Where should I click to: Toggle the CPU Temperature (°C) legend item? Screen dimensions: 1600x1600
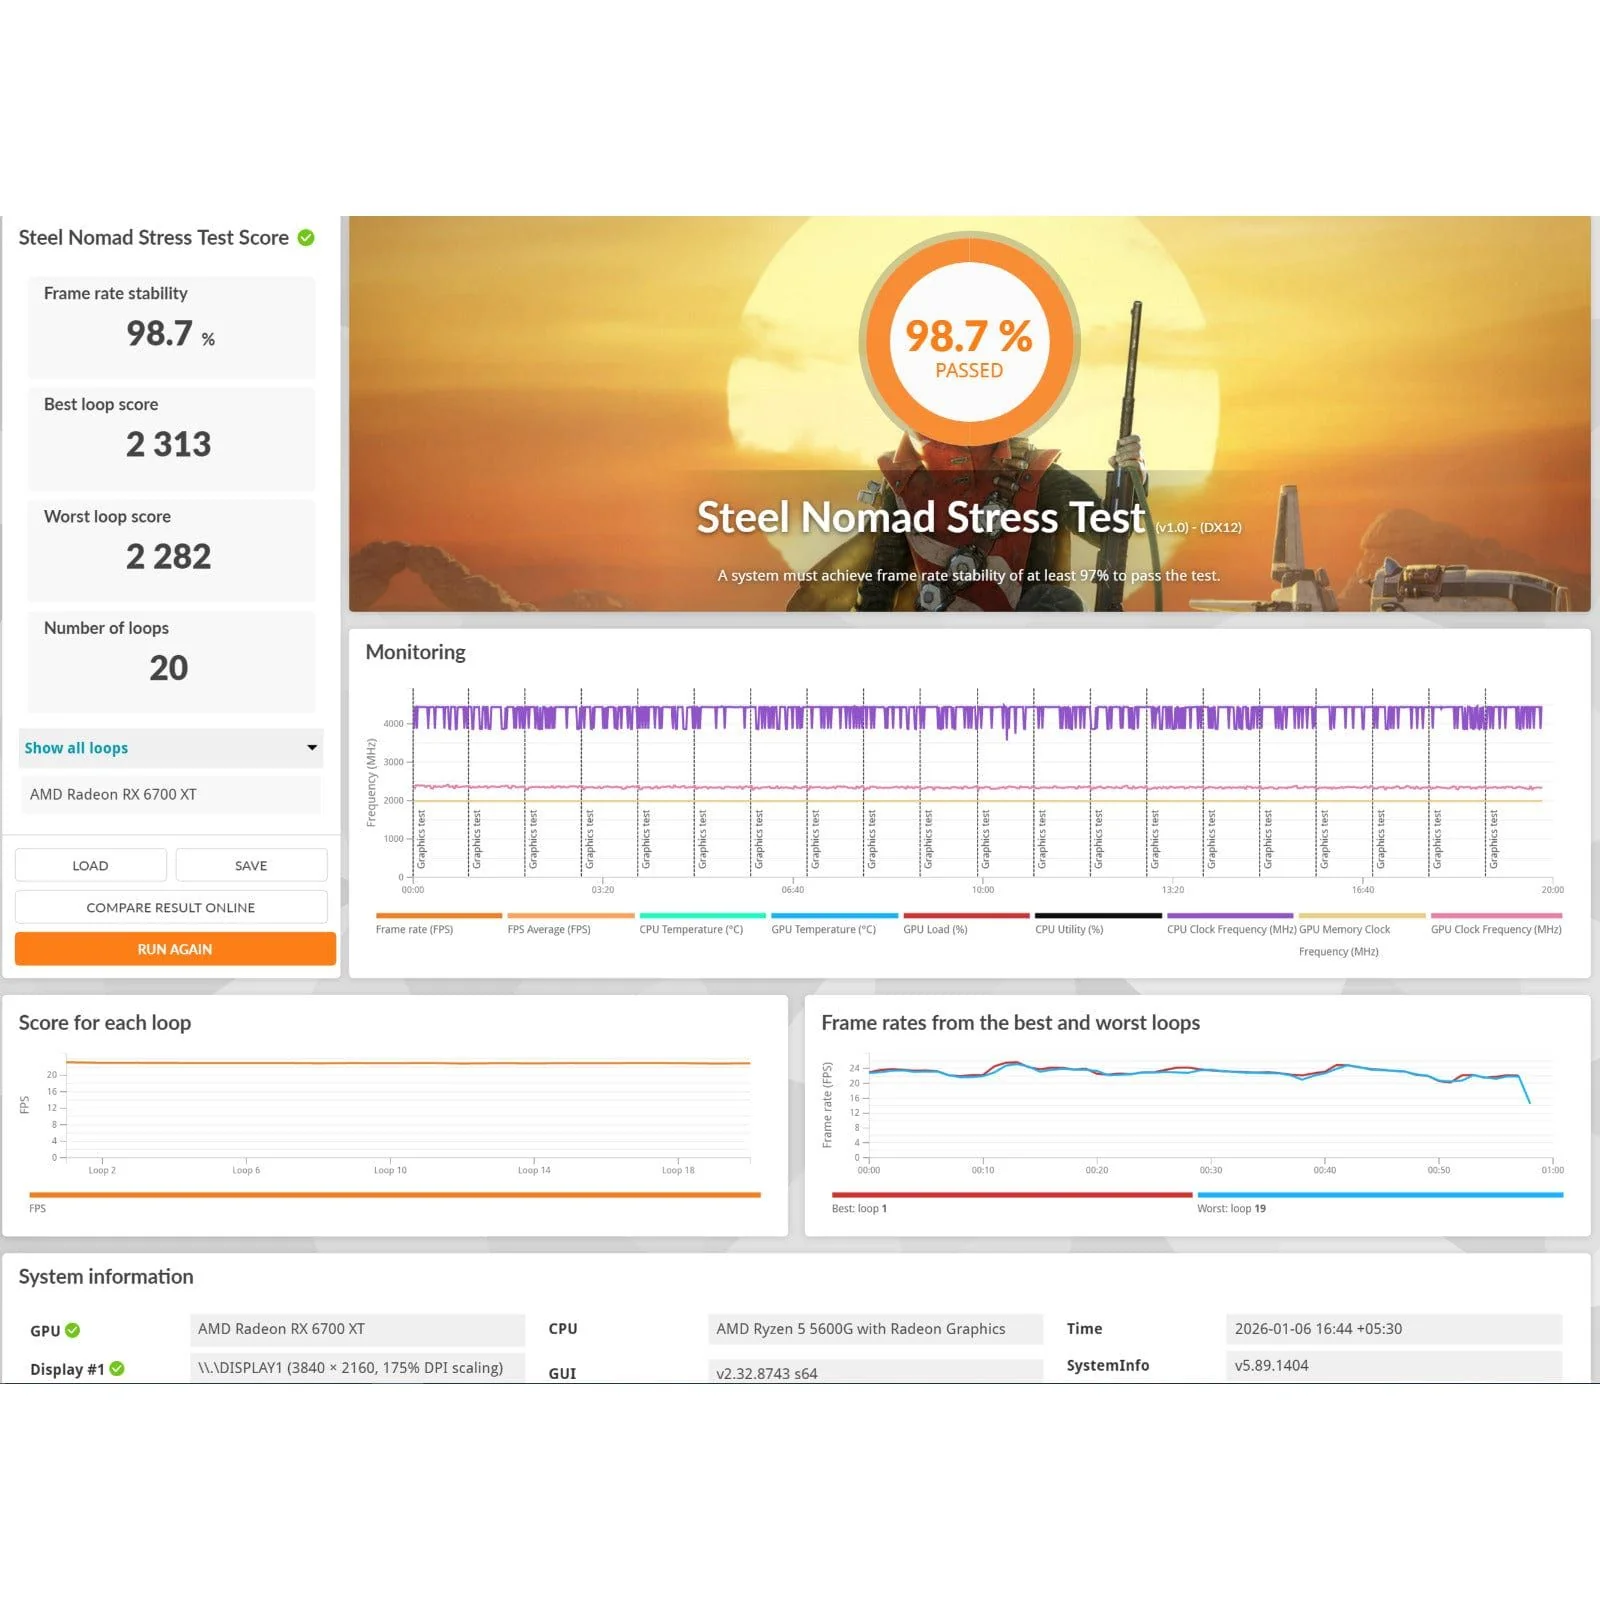[x=702, y=924]
